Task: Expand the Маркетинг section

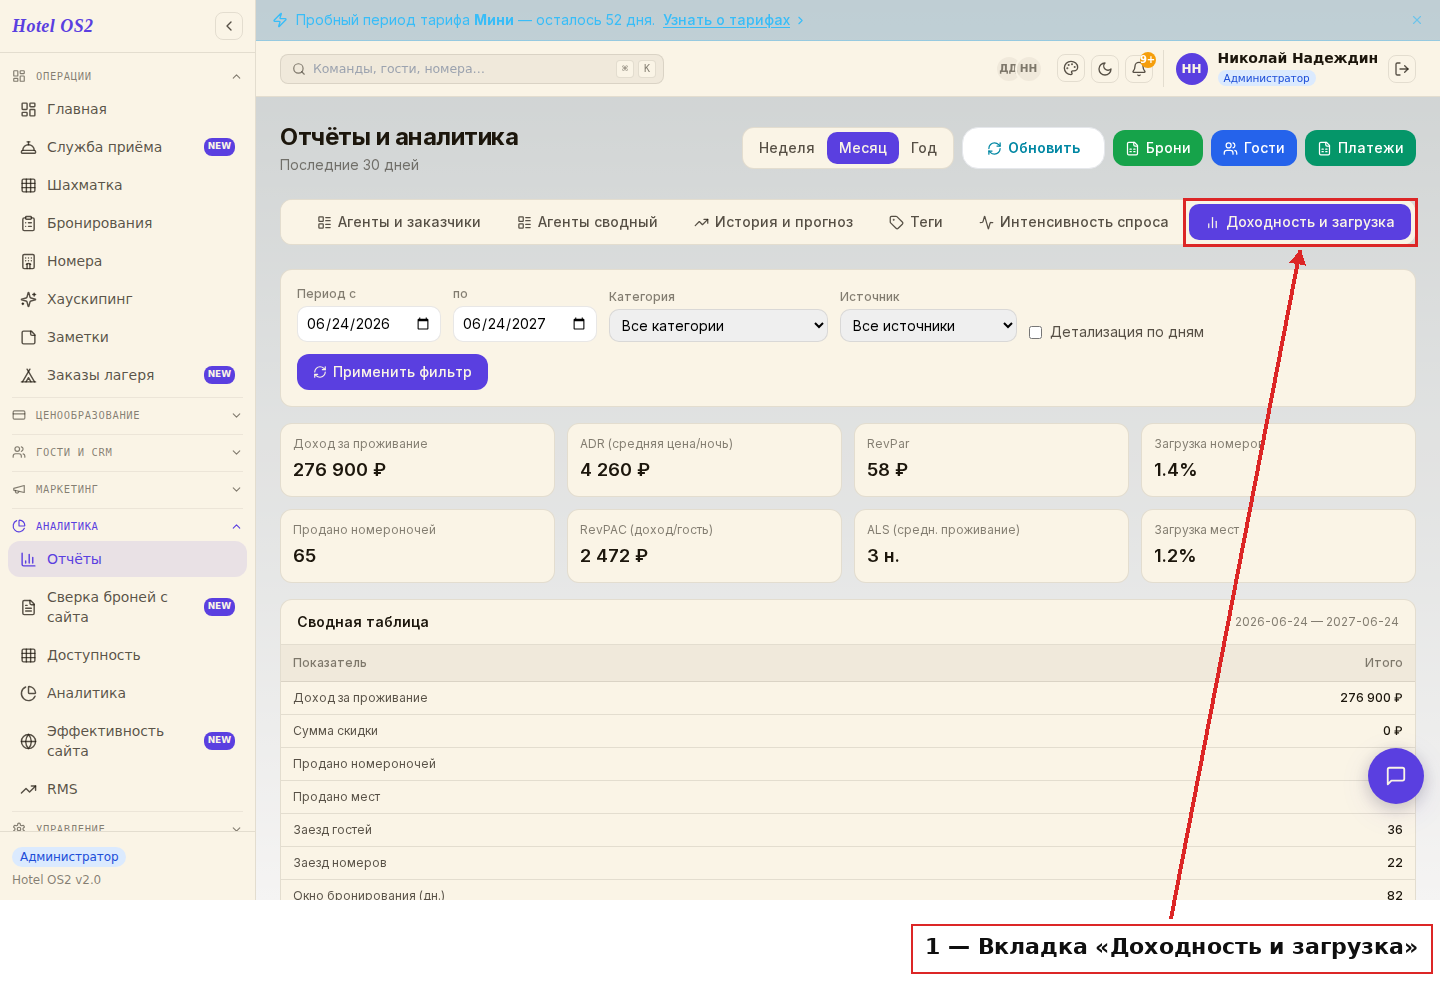Action: tap(127, 489)
